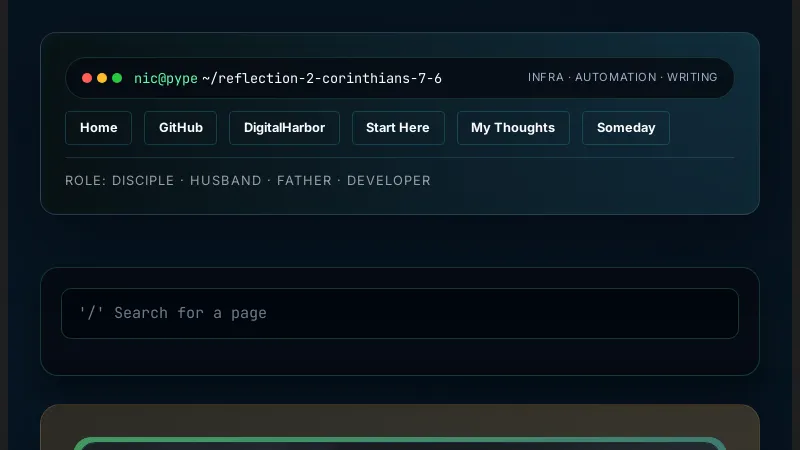Click the red dot in terminal bar
800x450 pixels.
click(87, 78)
